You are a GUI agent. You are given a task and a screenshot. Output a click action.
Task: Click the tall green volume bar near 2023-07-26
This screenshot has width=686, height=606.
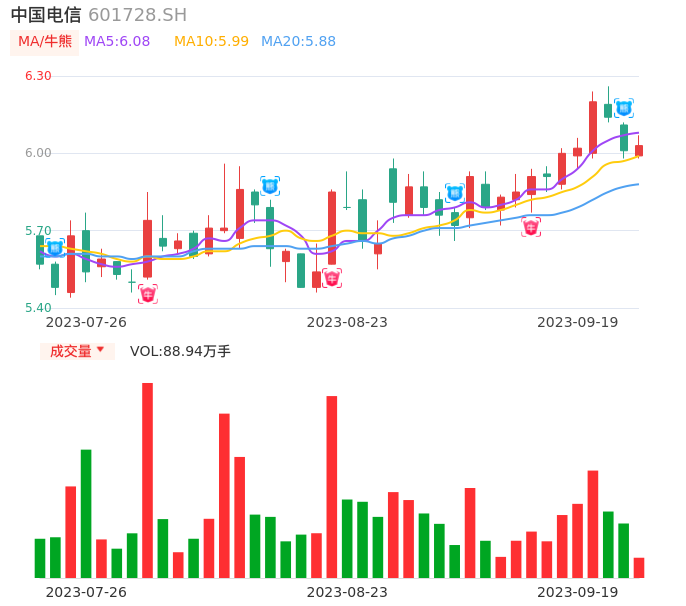point(86,514)
